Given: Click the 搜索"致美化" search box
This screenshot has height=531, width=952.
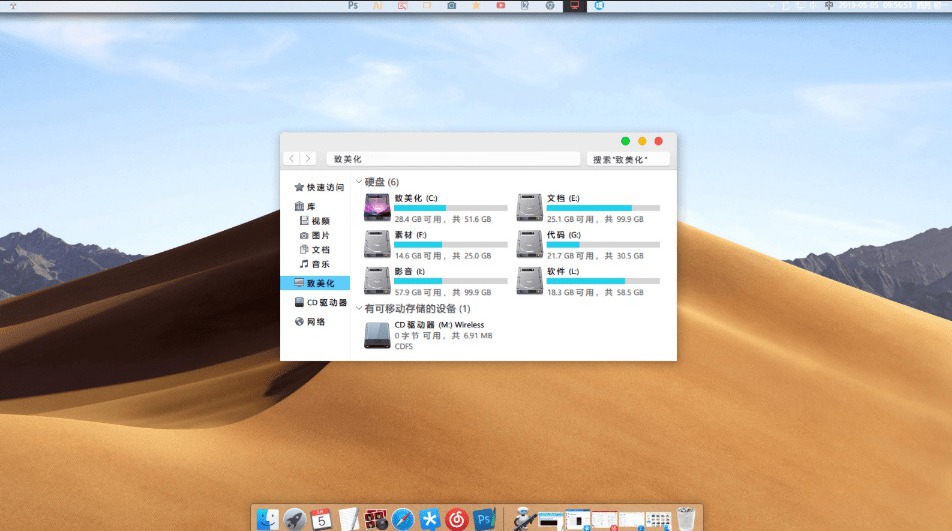Looking at the screenshot, I should tap(627, 159).
